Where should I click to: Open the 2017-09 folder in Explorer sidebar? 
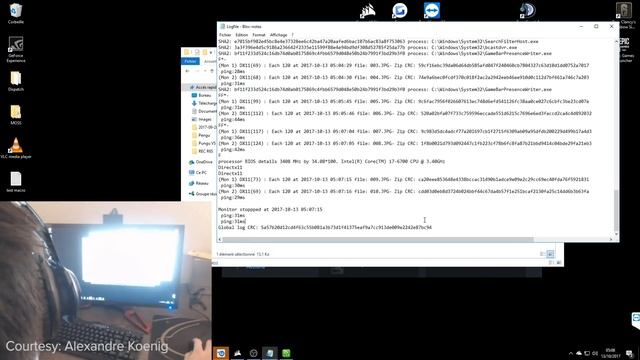click(x=204, y=127)
